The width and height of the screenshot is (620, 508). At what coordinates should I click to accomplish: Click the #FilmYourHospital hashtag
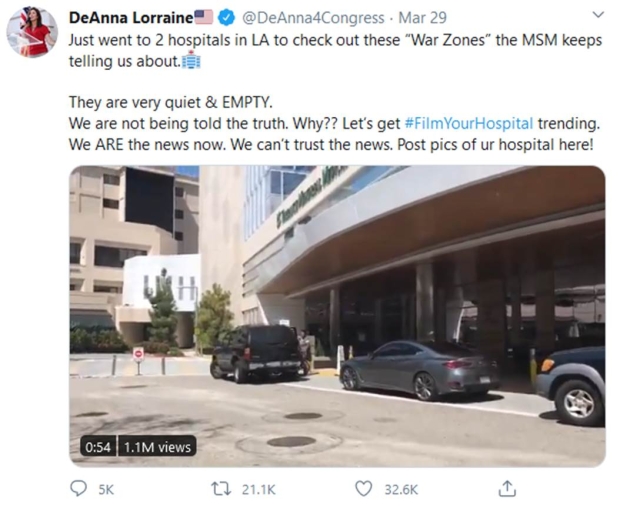469,122
